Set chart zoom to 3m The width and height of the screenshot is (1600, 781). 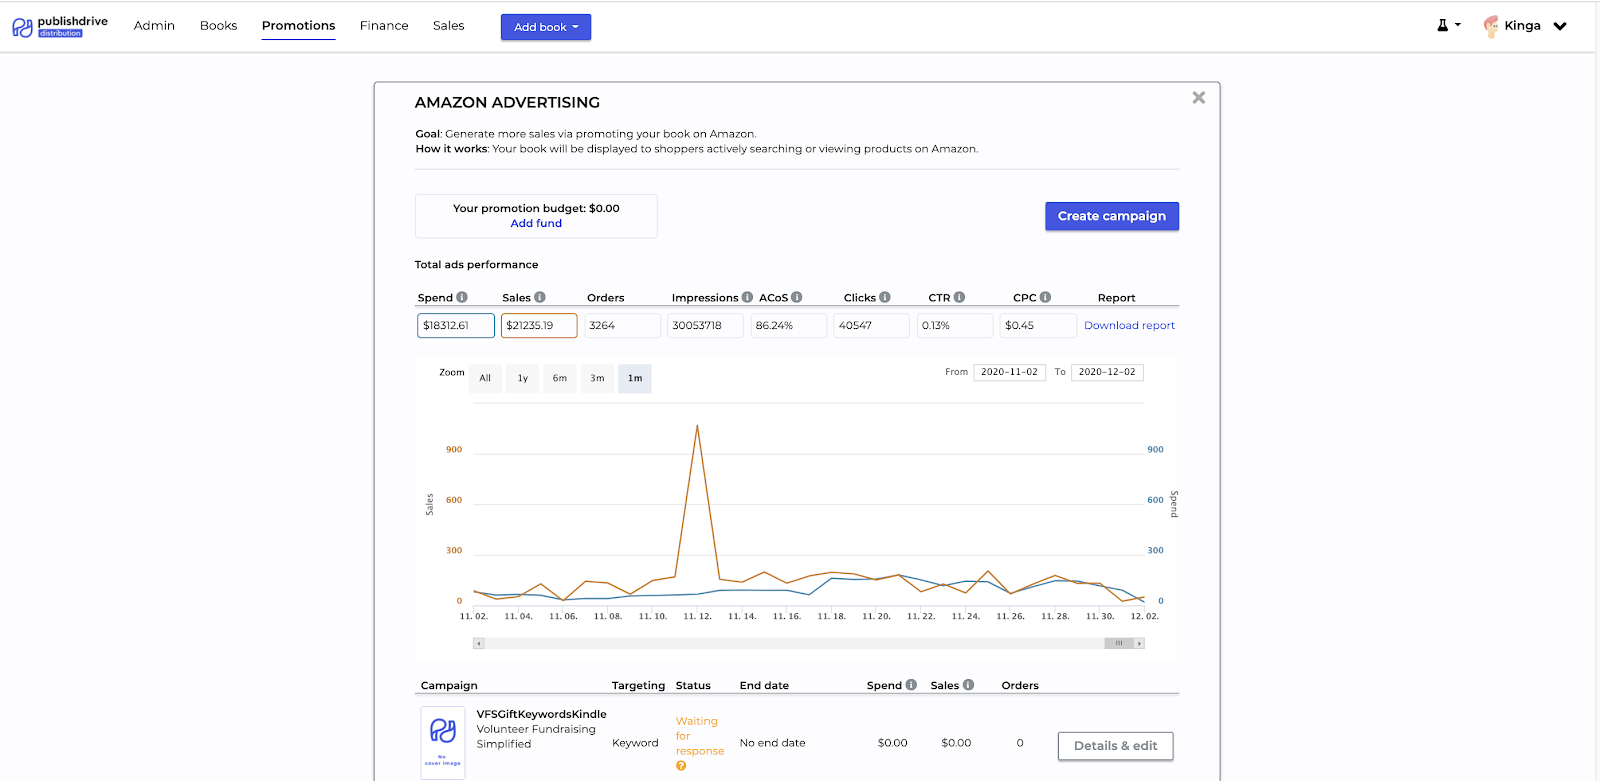click(x=597, y=378)
